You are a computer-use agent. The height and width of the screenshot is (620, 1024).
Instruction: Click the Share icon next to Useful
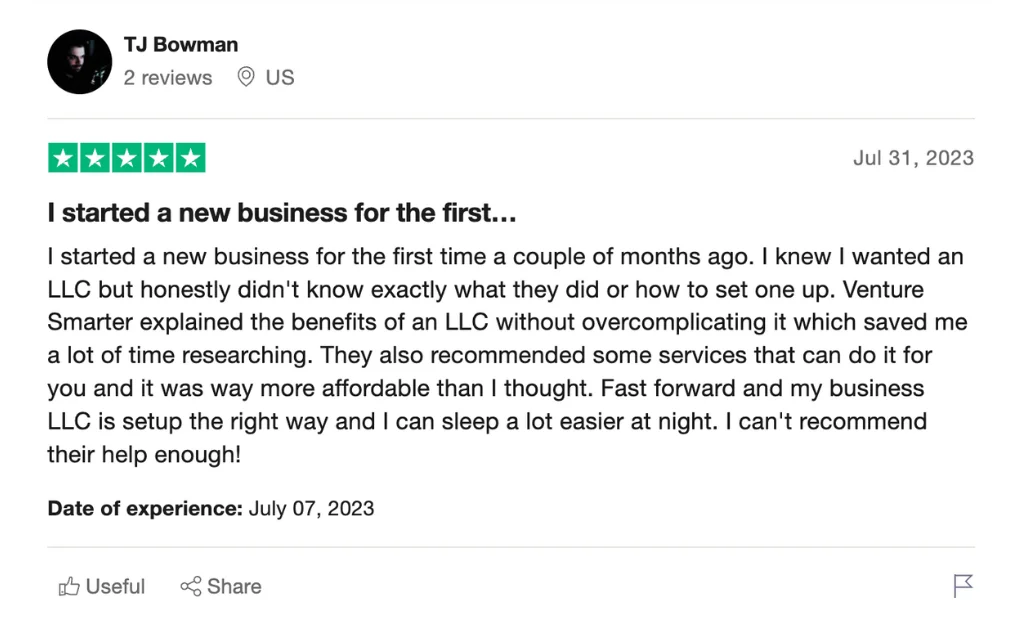(x=191, y=587)
